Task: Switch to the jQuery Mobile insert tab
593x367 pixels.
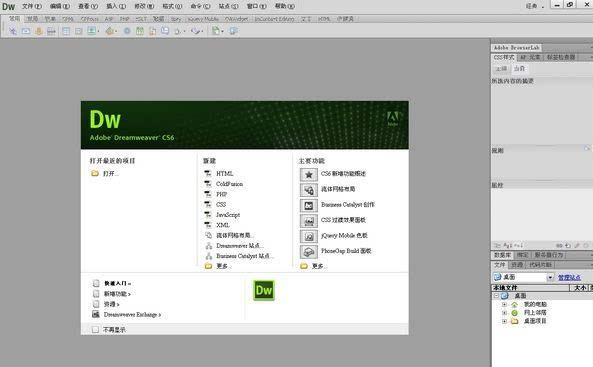Action: 203,19
